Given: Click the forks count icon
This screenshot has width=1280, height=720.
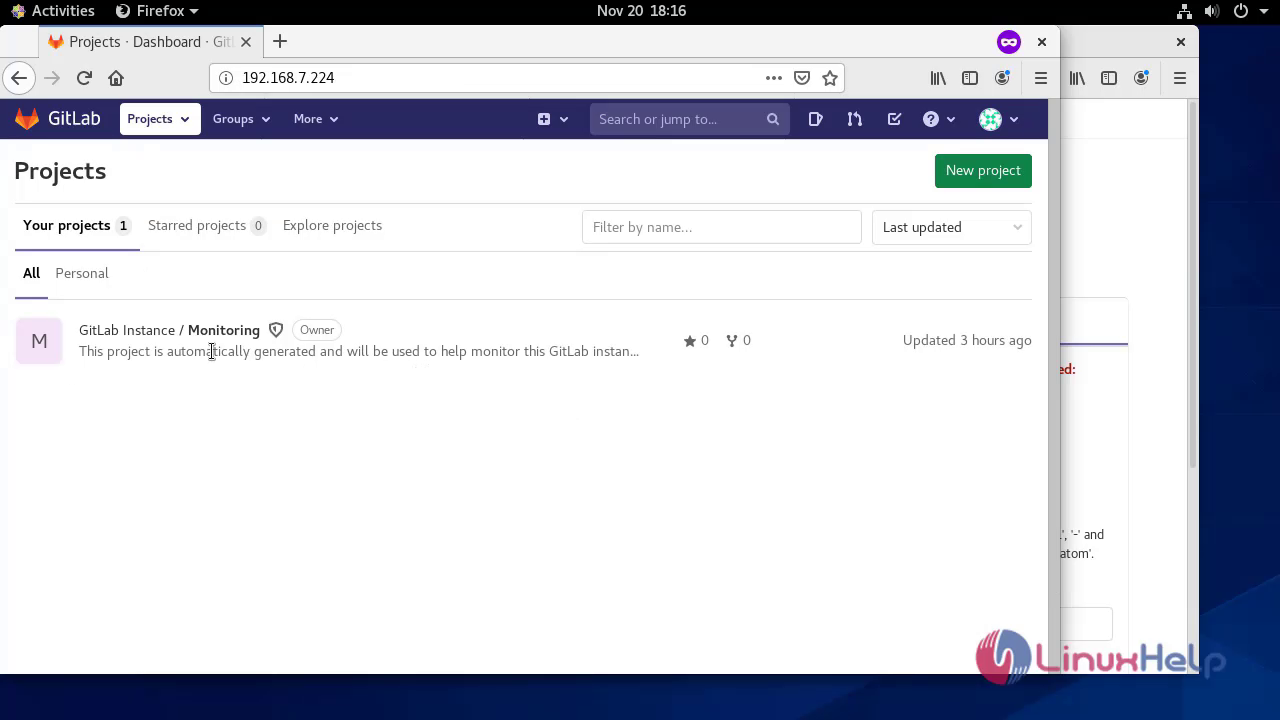Looking at the screenshot, I should [x=732, y=341].
